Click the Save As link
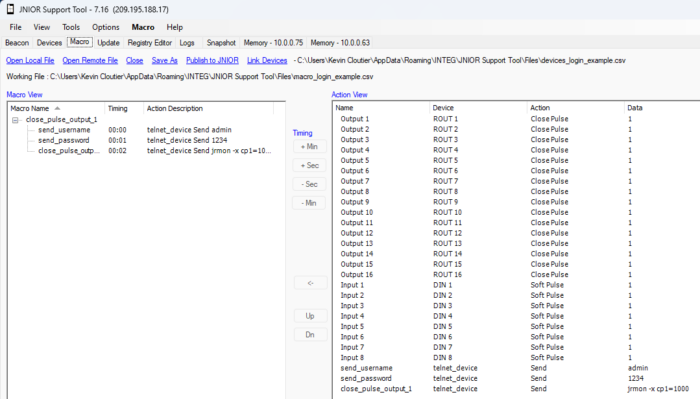Viewport: 700px width, 399px height. tap(164, 60)
